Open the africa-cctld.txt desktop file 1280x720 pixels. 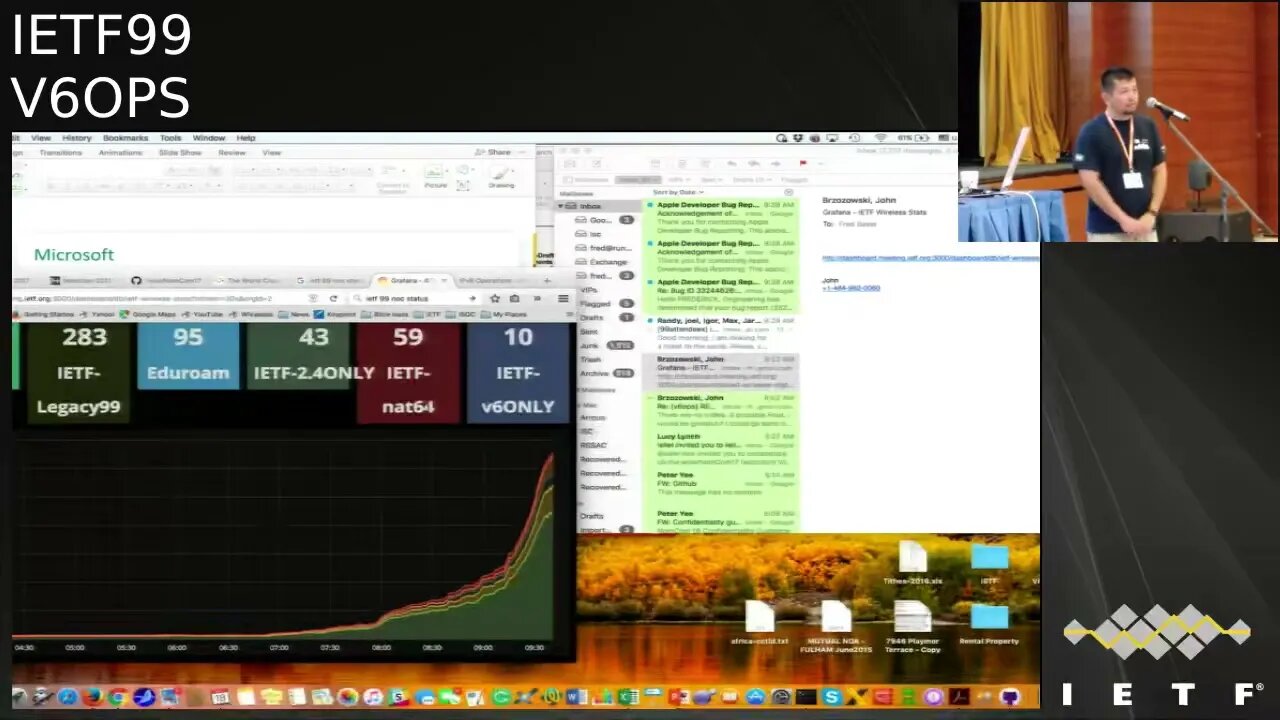[x=760, y=622]
